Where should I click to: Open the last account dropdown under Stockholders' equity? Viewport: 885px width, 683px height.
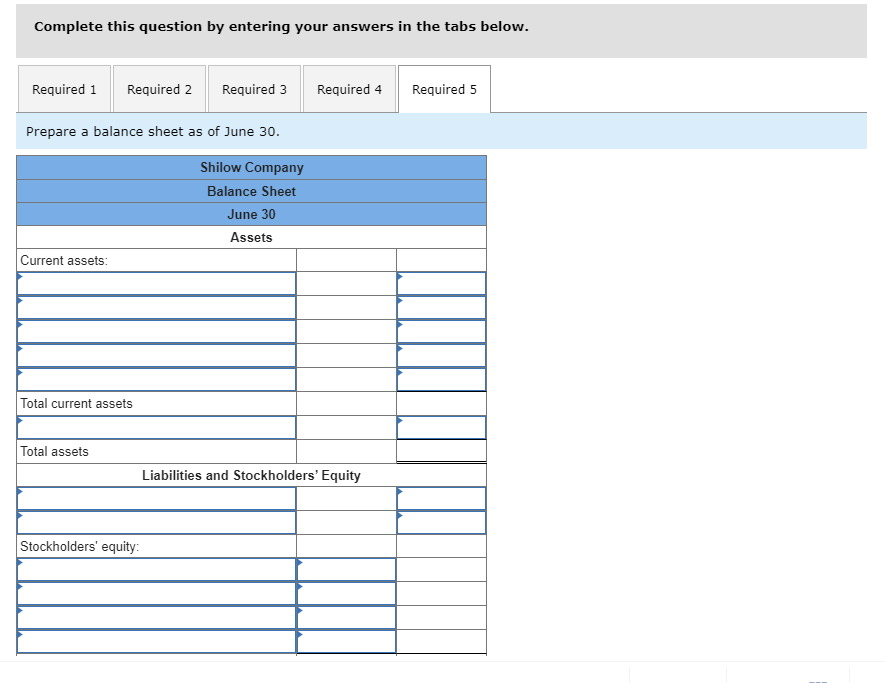[x=155, y=641]
